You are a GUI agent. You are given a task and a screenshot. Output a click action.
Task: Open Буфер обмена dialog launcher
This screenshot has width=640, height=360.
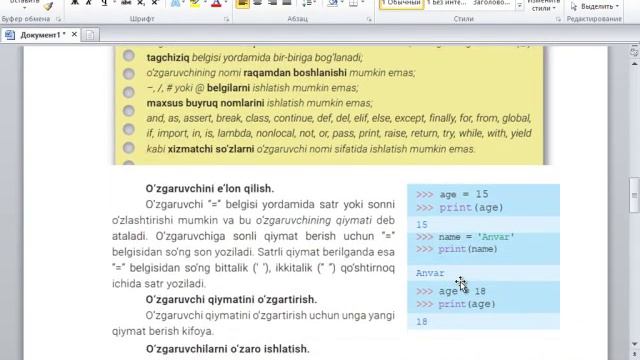(x=58, y=19)
